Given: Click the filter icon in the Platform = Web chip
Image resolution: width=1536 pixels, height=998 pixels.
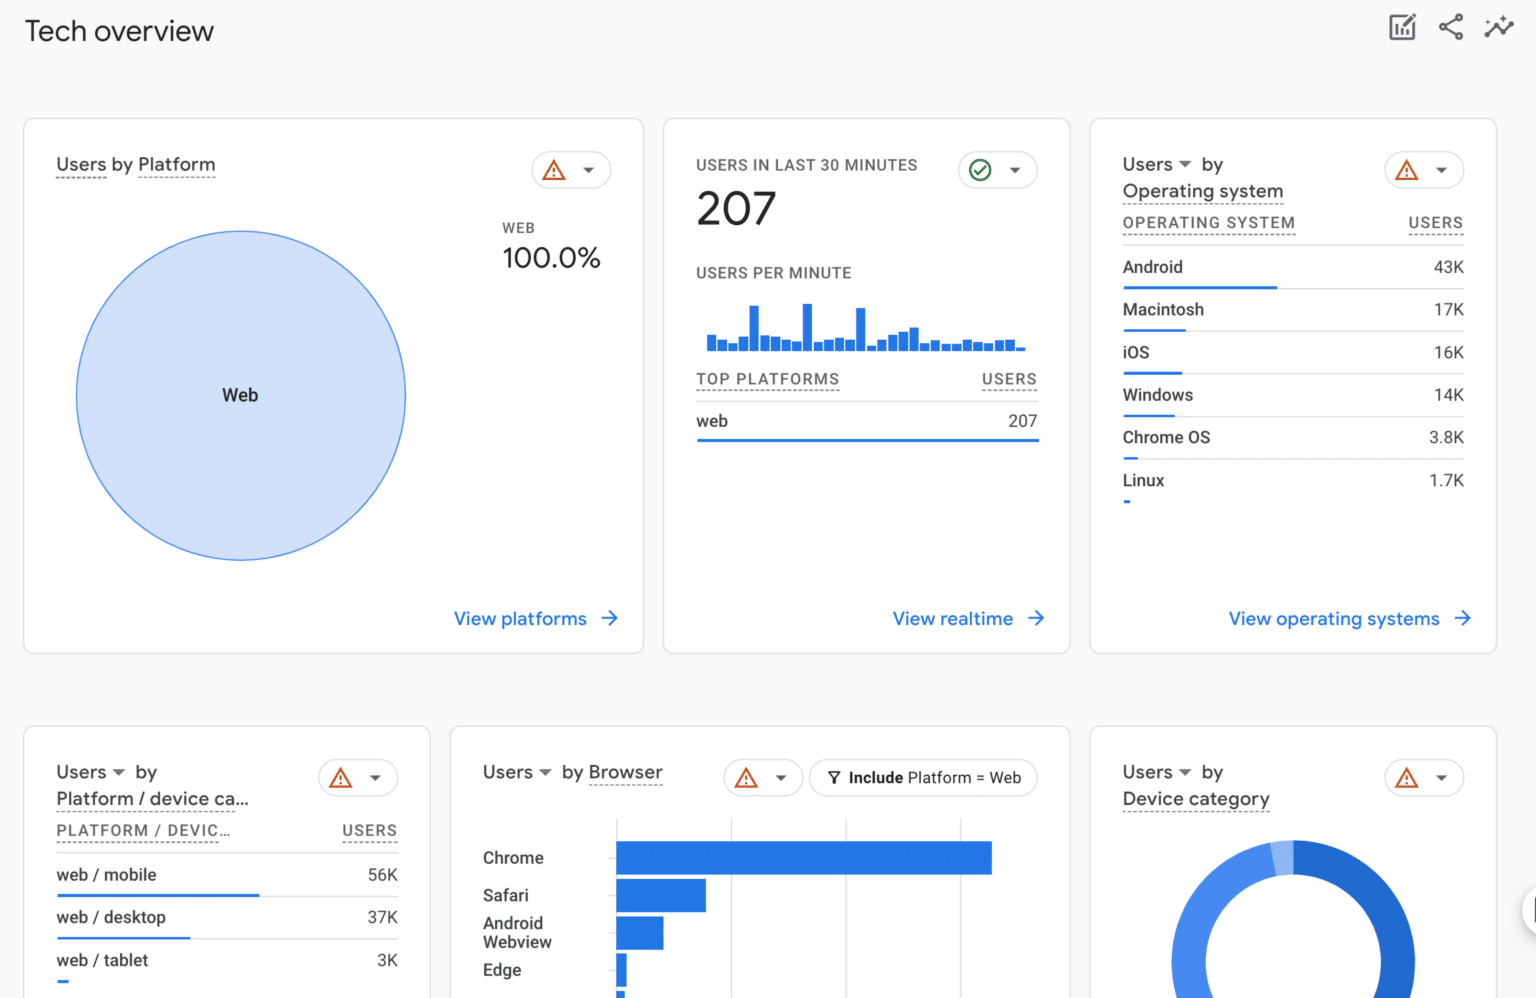Looking at the screenshot, I should 835,777.
